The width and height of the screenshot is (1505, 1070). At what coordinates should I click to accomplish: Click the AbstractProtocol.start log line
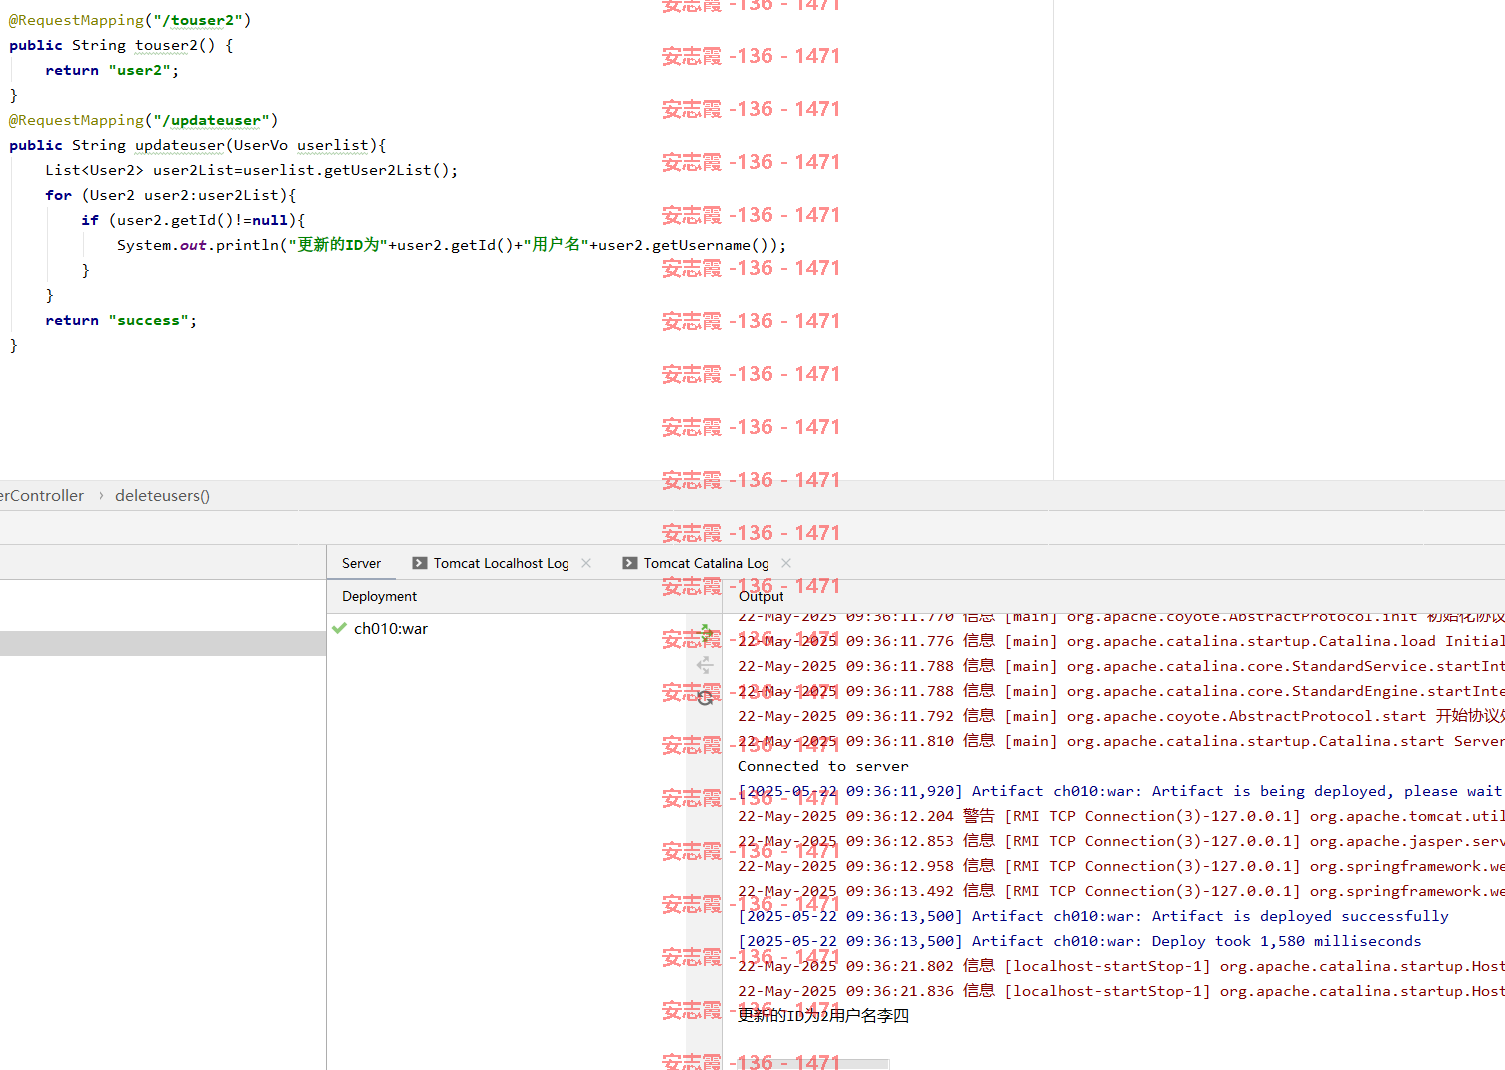1121,716
